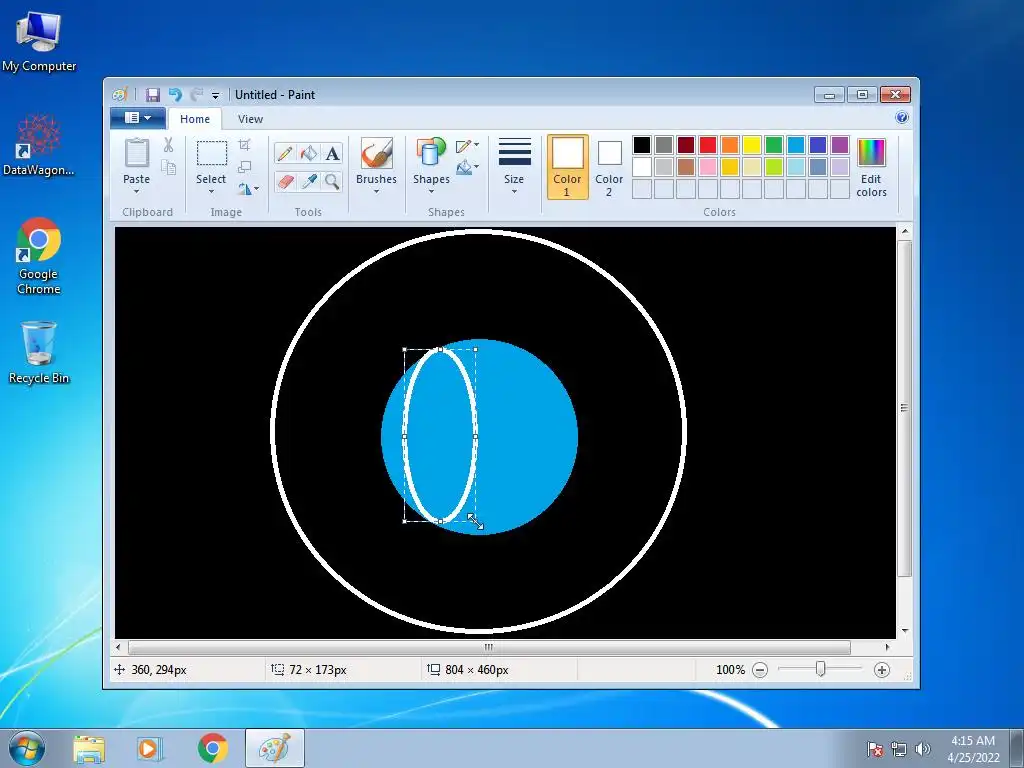This screenshot has width=1024, height=768.
Task: Click the Undo arrow in title bar
Action: (175, 95)
